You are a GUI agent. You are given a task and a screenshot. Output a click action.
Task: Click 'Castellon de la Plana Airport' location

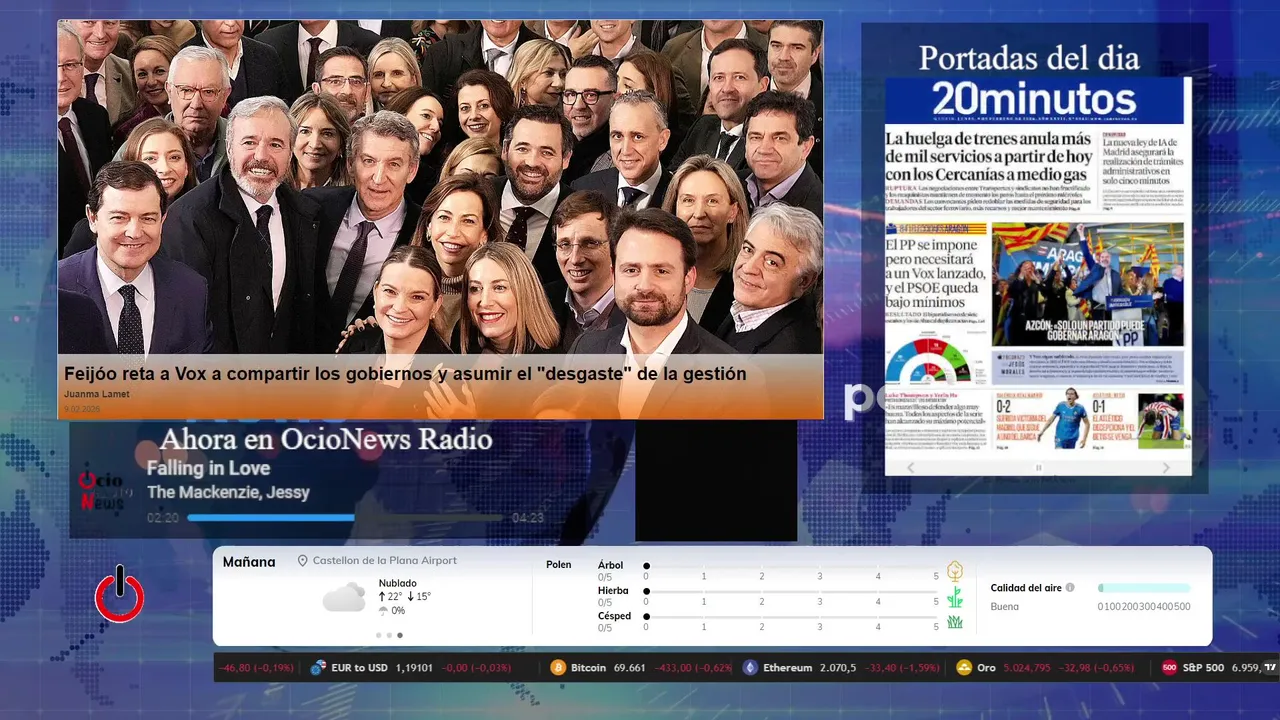385,561
